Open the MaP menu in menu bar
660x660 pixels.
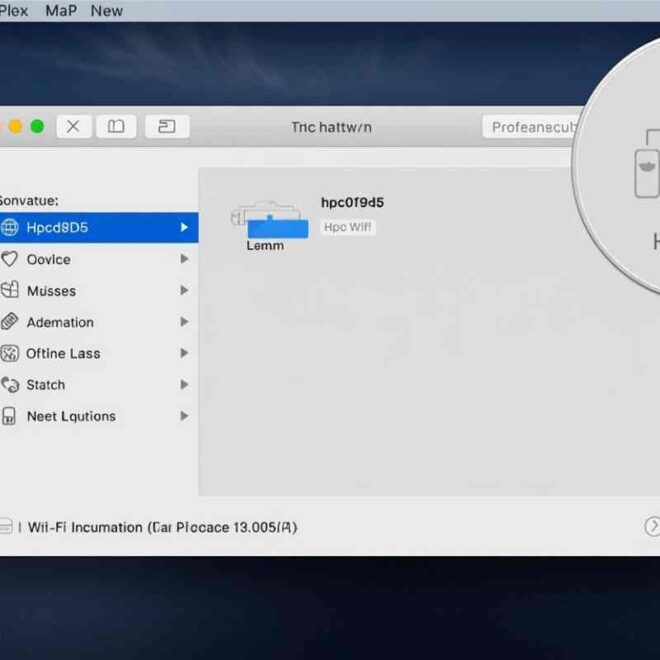point(61,11)
